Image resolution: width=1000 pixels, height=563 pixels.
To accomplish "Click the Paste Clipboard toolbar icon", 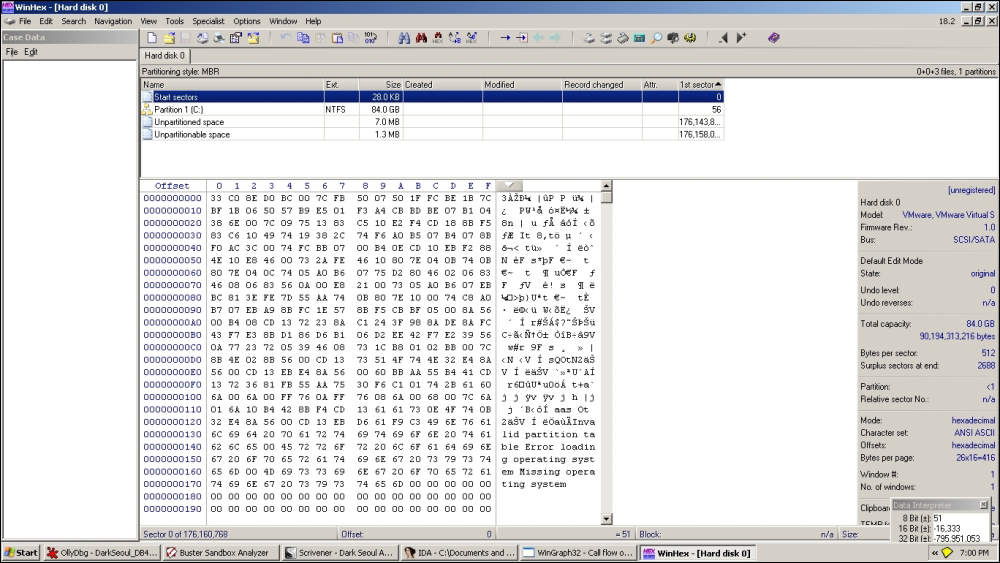I will 337,38.
